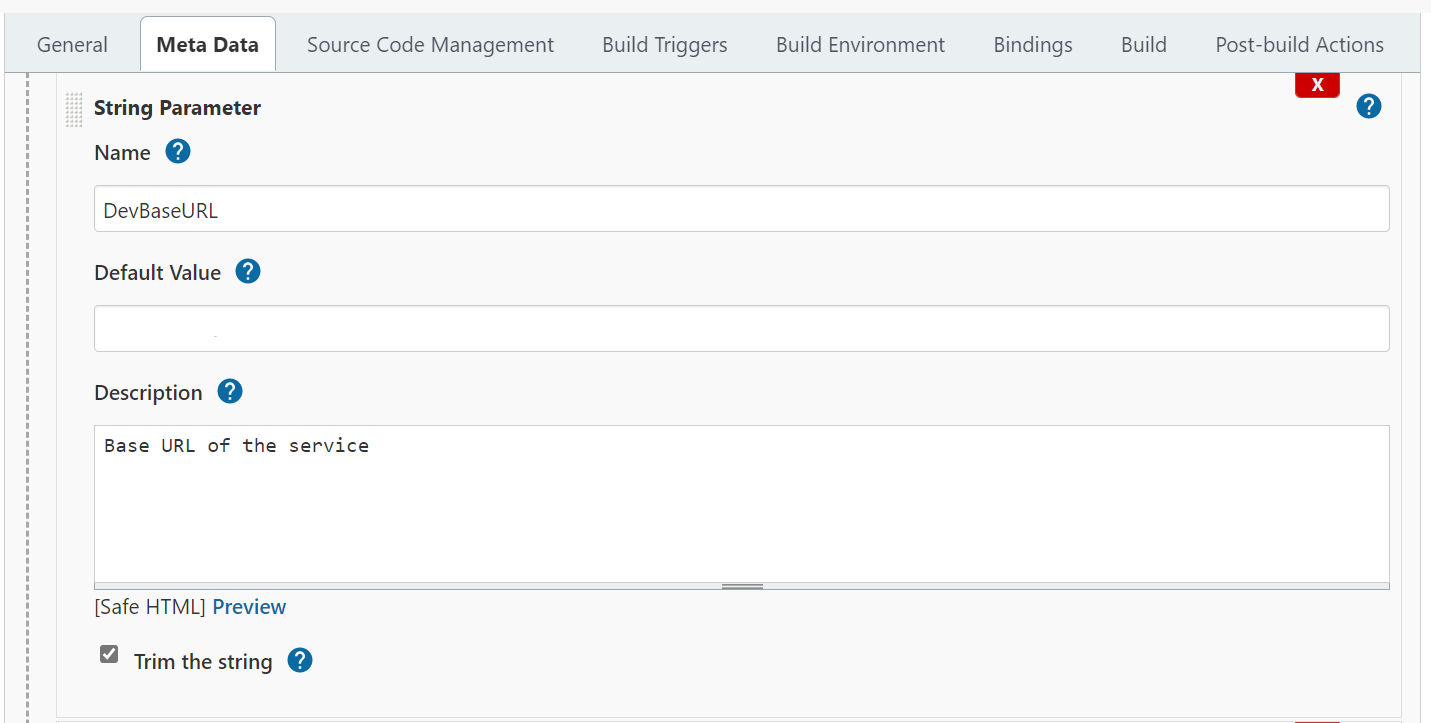Screen dimensions: 1431x723
Task: Open help for Default Value field
Action: click(248, 271)
